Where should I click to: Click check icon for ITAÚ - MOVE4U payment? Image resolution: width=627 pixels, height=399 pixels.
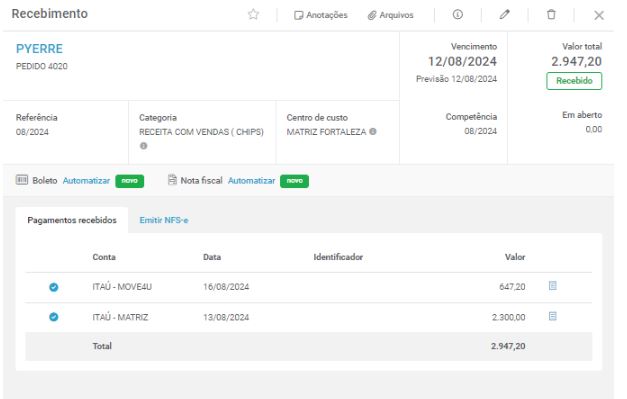click(54, 287)
